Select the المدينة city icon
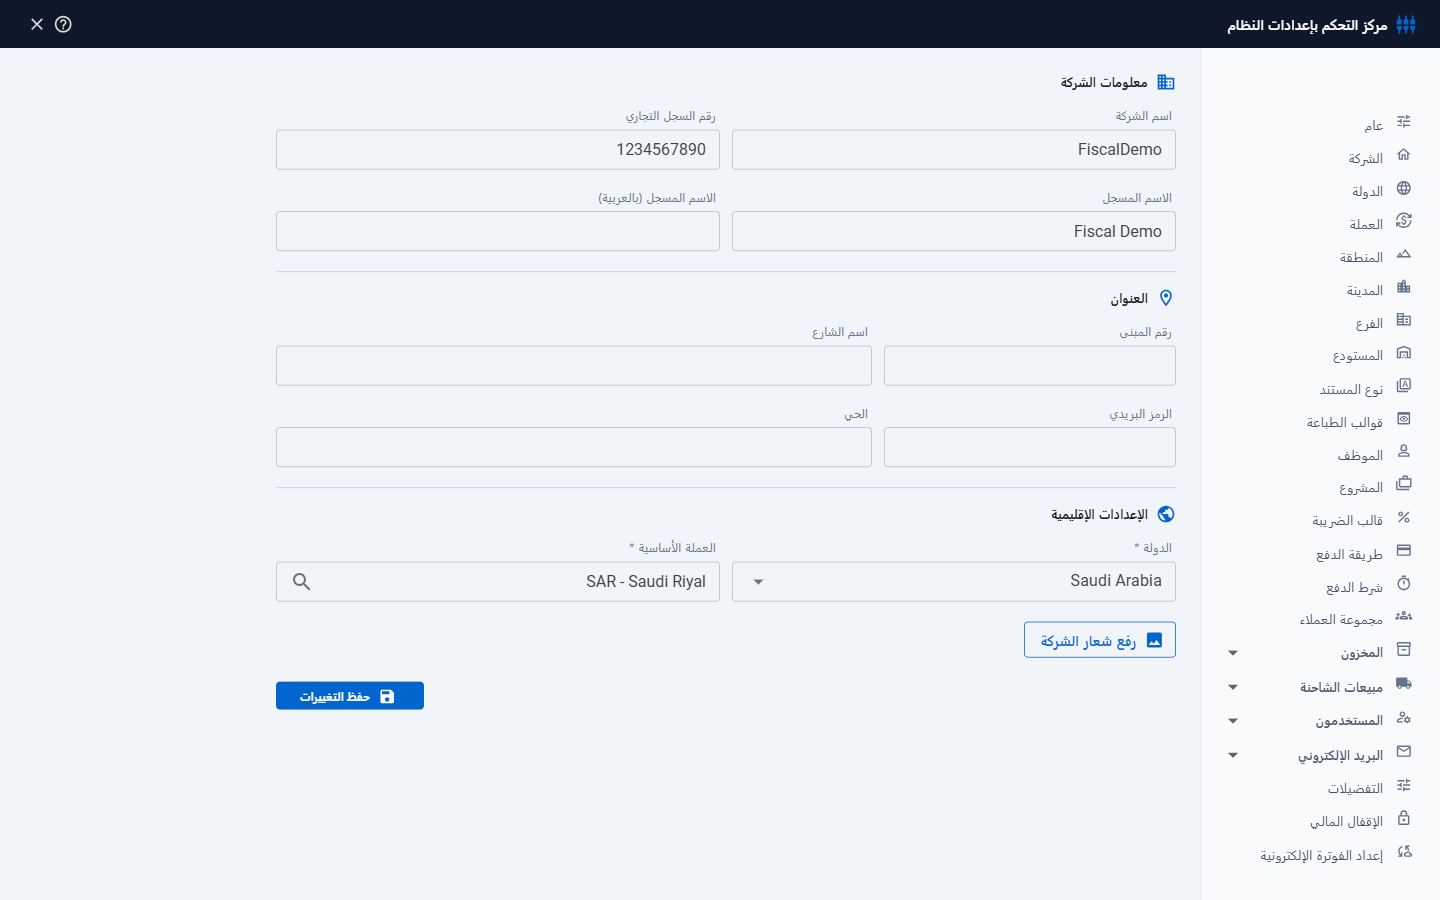 [x=1404, y=287]
